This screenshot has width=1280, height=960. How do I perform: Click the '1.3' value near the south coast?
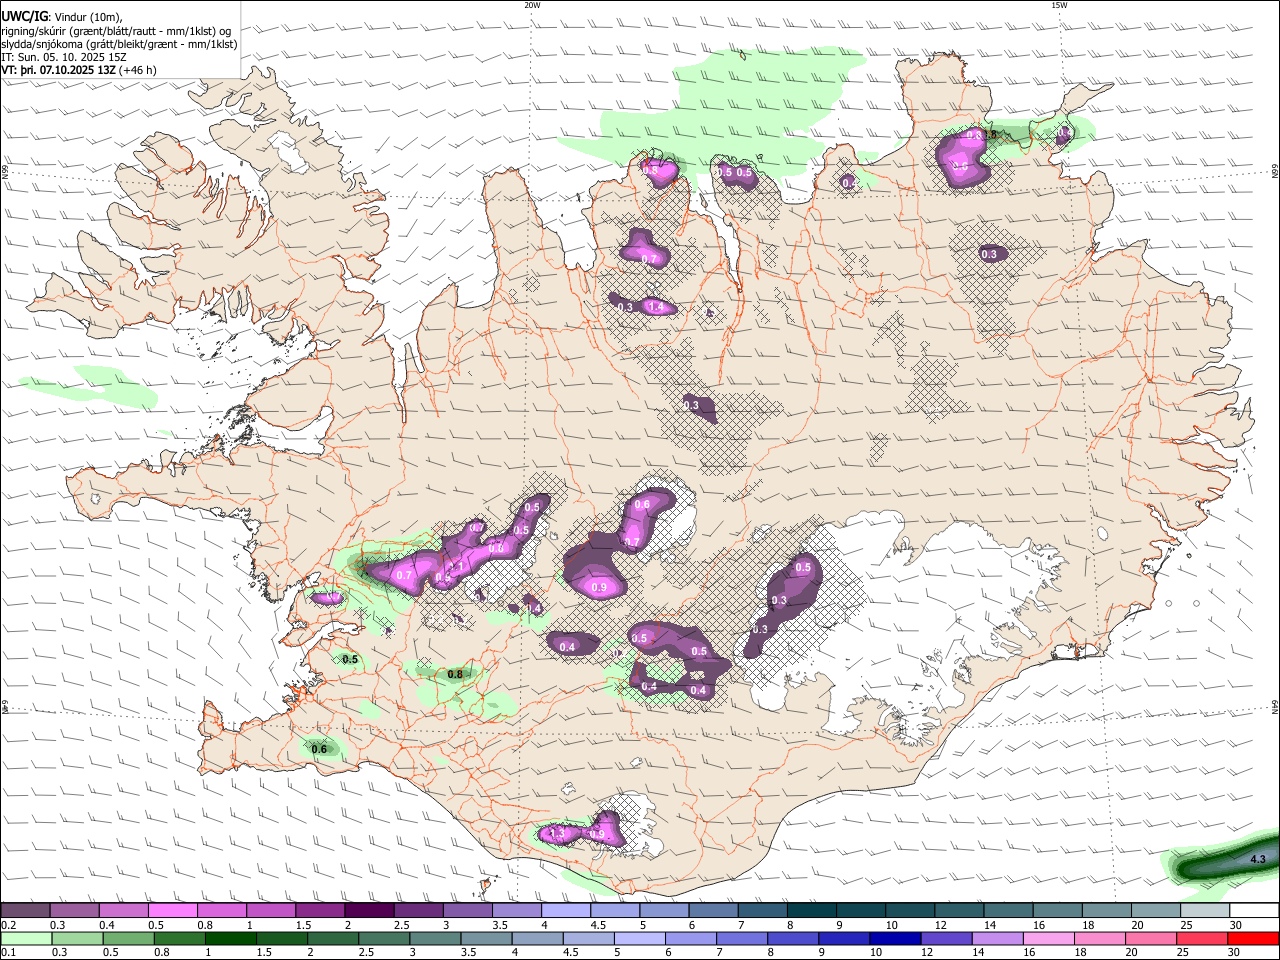point(558,833)
